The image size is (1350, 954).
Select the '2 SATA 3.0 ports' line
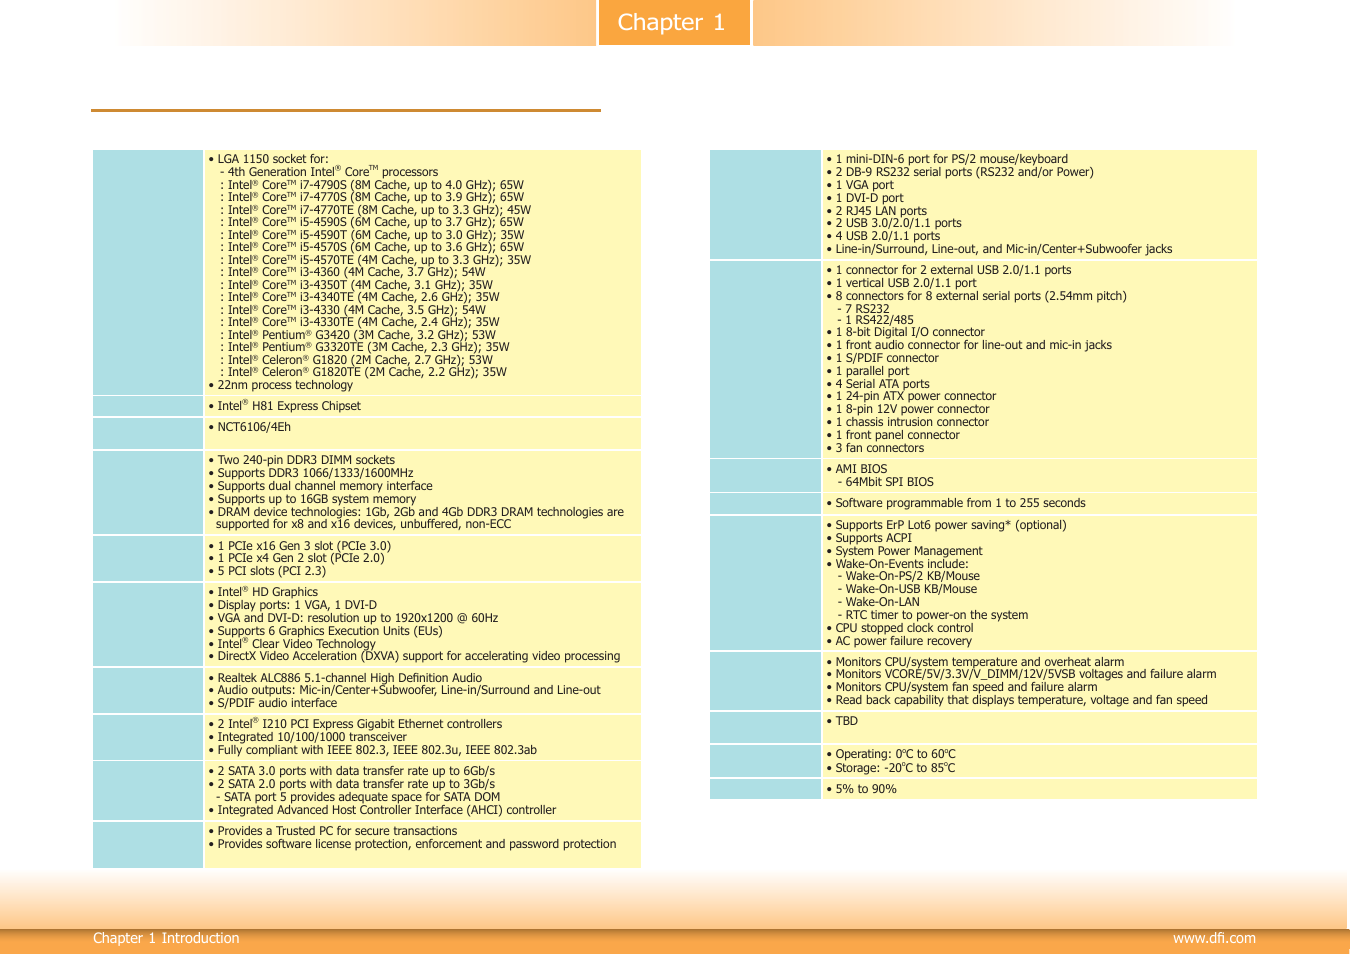tap(351, 771)
